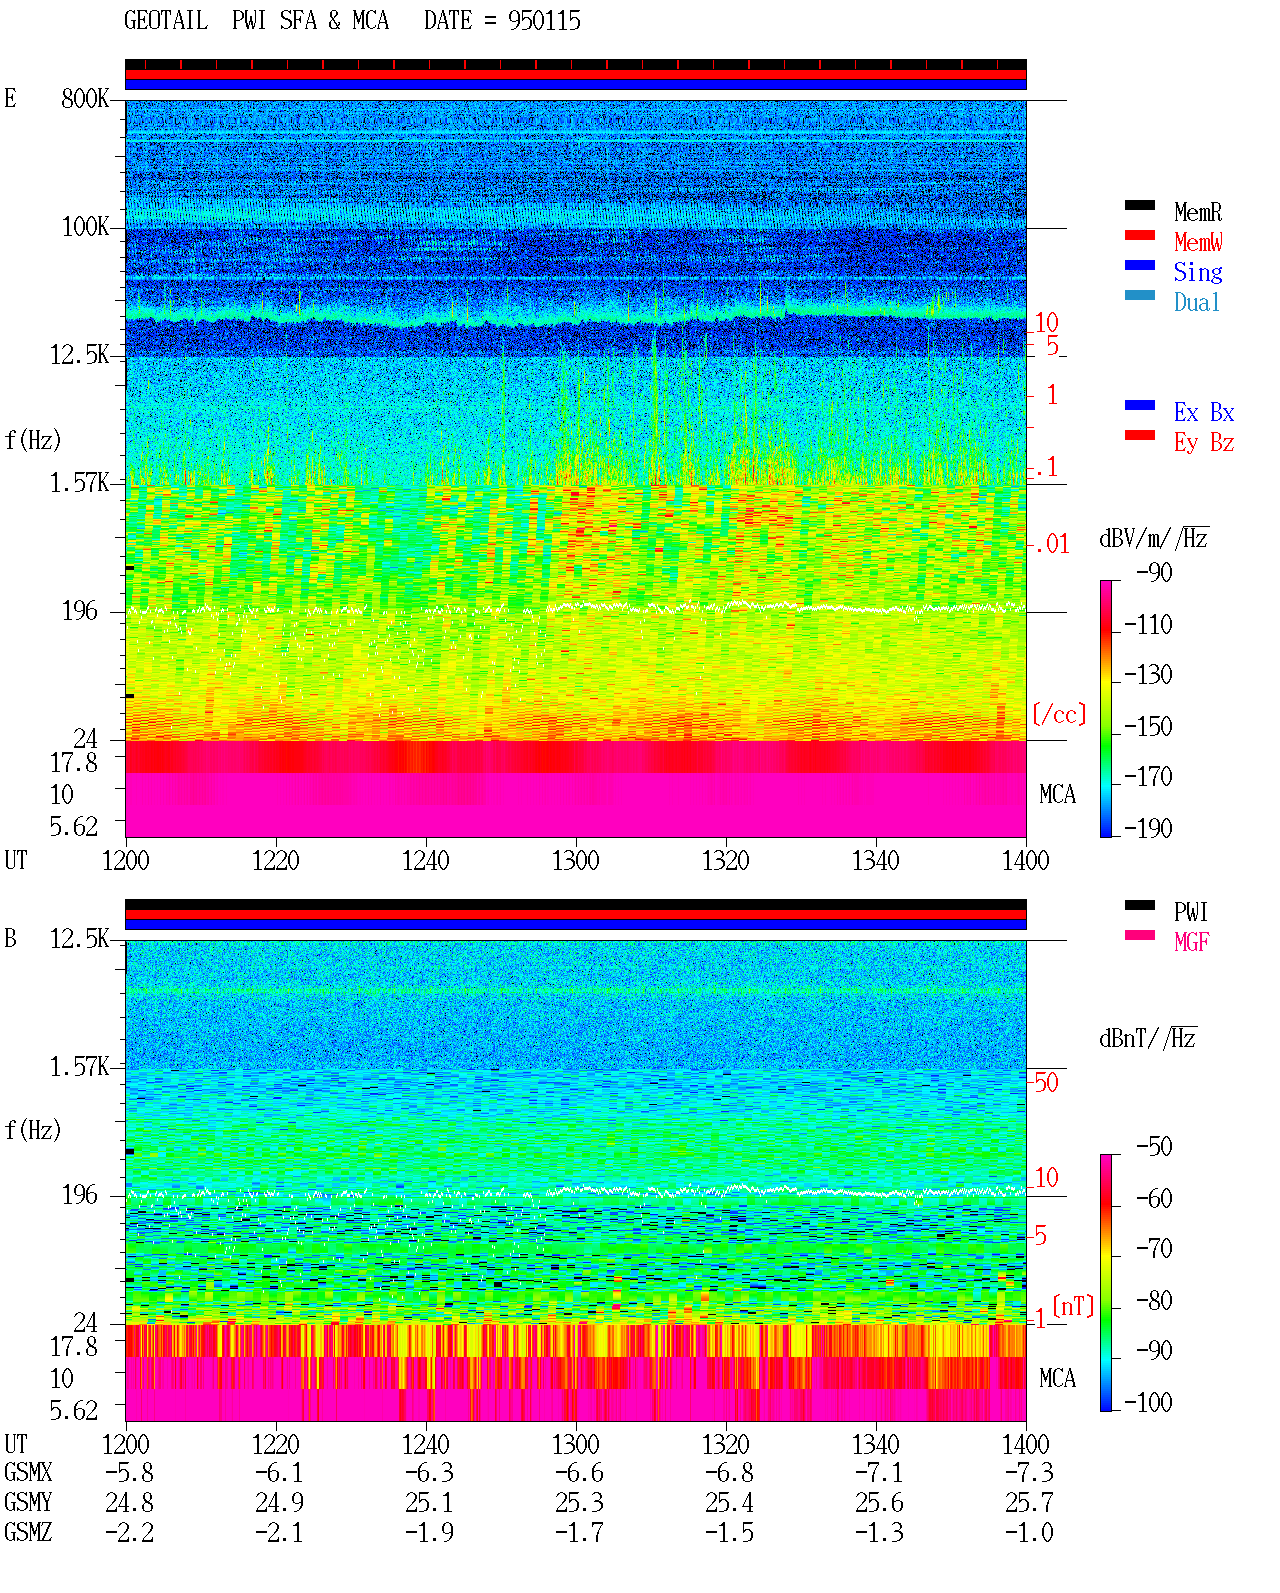Click the red '50' label in B panel
The width and height of the screenshot is (1280, 1593).
[1046, 1082]
